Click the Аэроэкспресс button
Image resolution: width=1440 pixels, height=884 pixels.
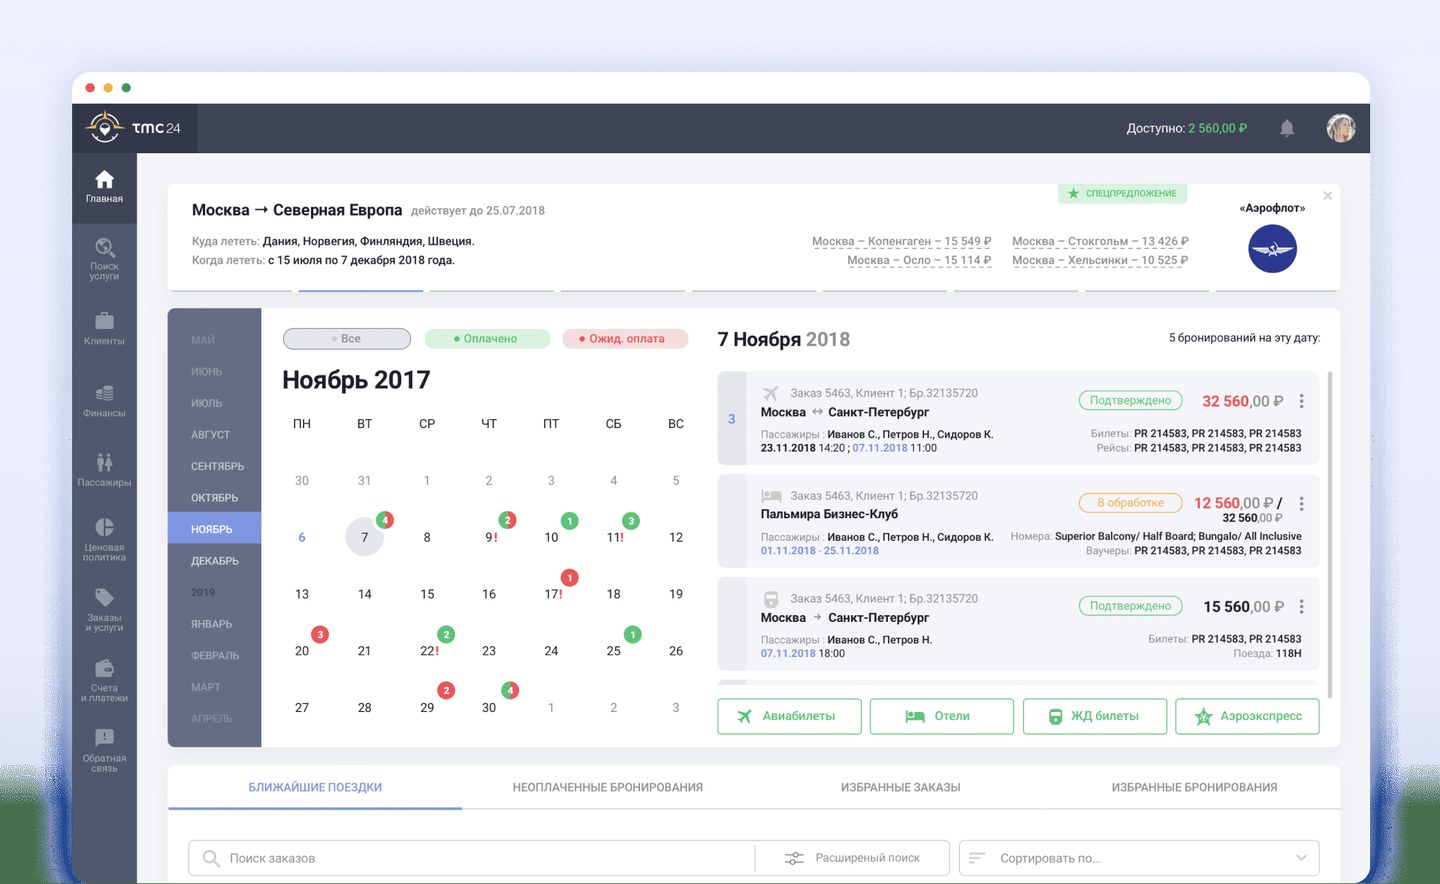[1247, 716]
